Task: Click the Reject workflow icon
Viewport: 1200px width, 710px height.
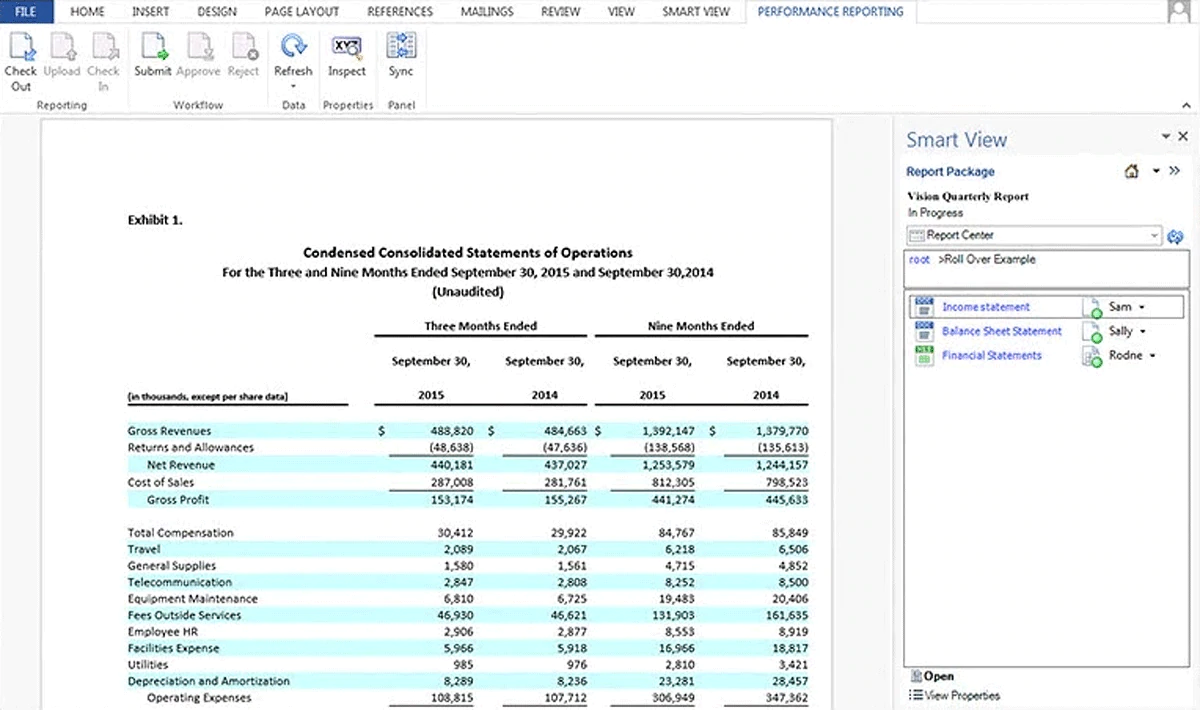Action: point(244,48)
